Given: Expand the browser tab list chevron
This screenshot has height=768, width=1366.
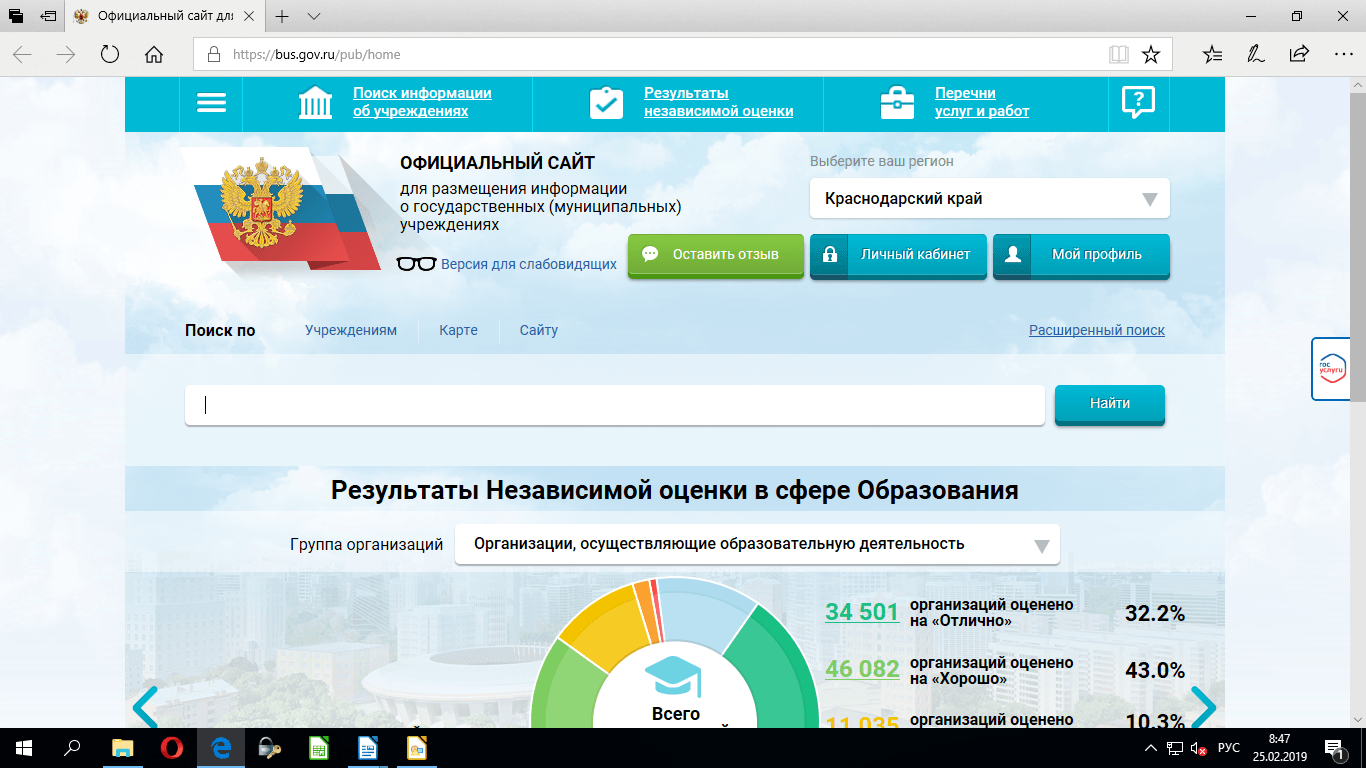Looking at the screenshot, I should pyautogui.click(x=314, y=17).
